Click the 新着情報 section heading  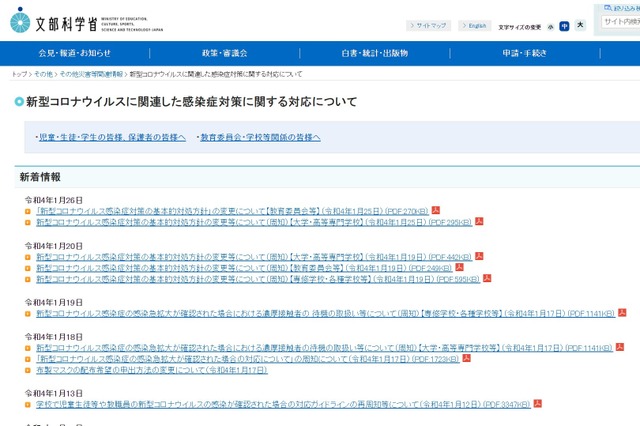point(40,177)
